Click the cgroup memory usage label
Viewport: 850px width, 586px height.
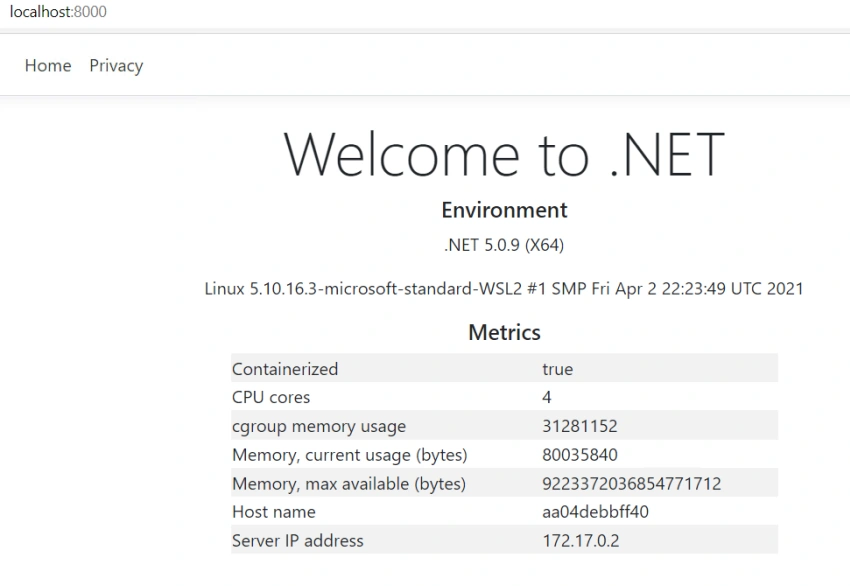point(319,427)
